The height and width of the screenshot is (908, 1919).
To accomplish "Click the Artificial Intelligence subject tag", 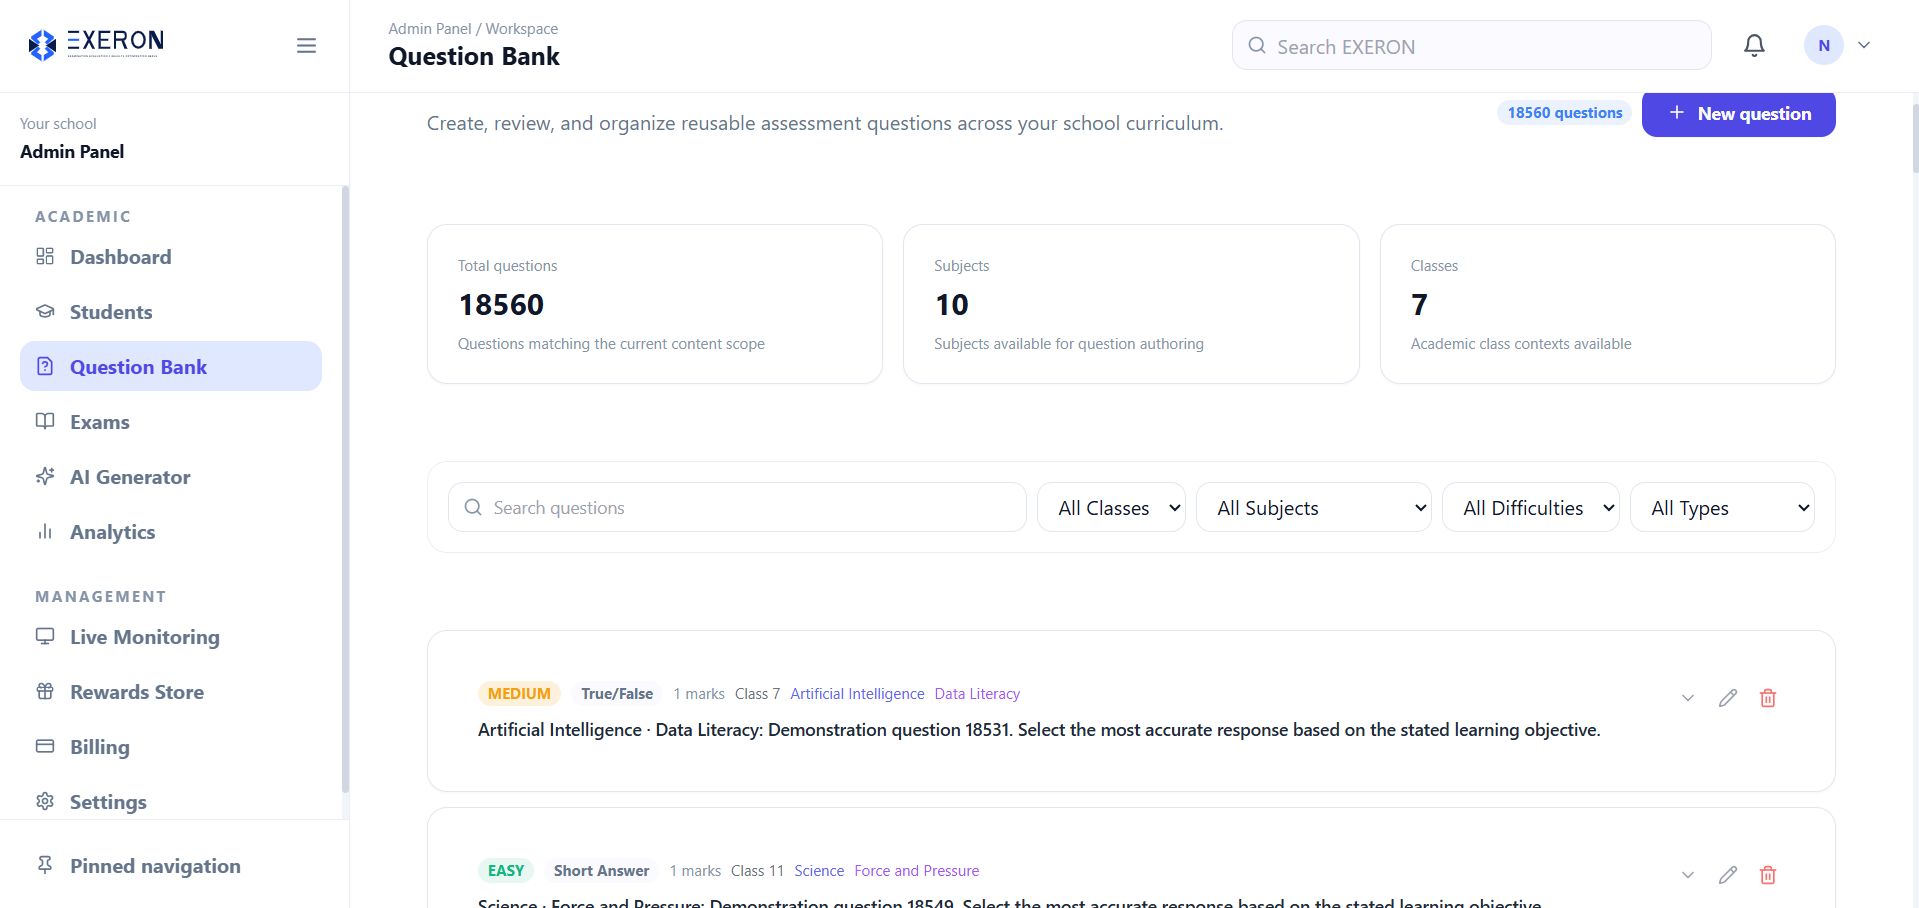I will [x=857, y=694].
